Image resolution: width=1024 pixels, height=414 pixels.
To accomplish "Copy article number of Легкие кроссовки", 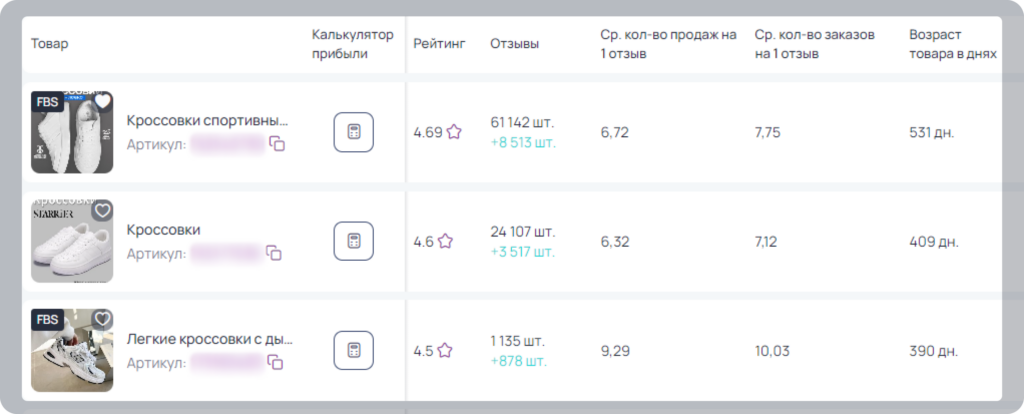I will click(x=276, y=362).
